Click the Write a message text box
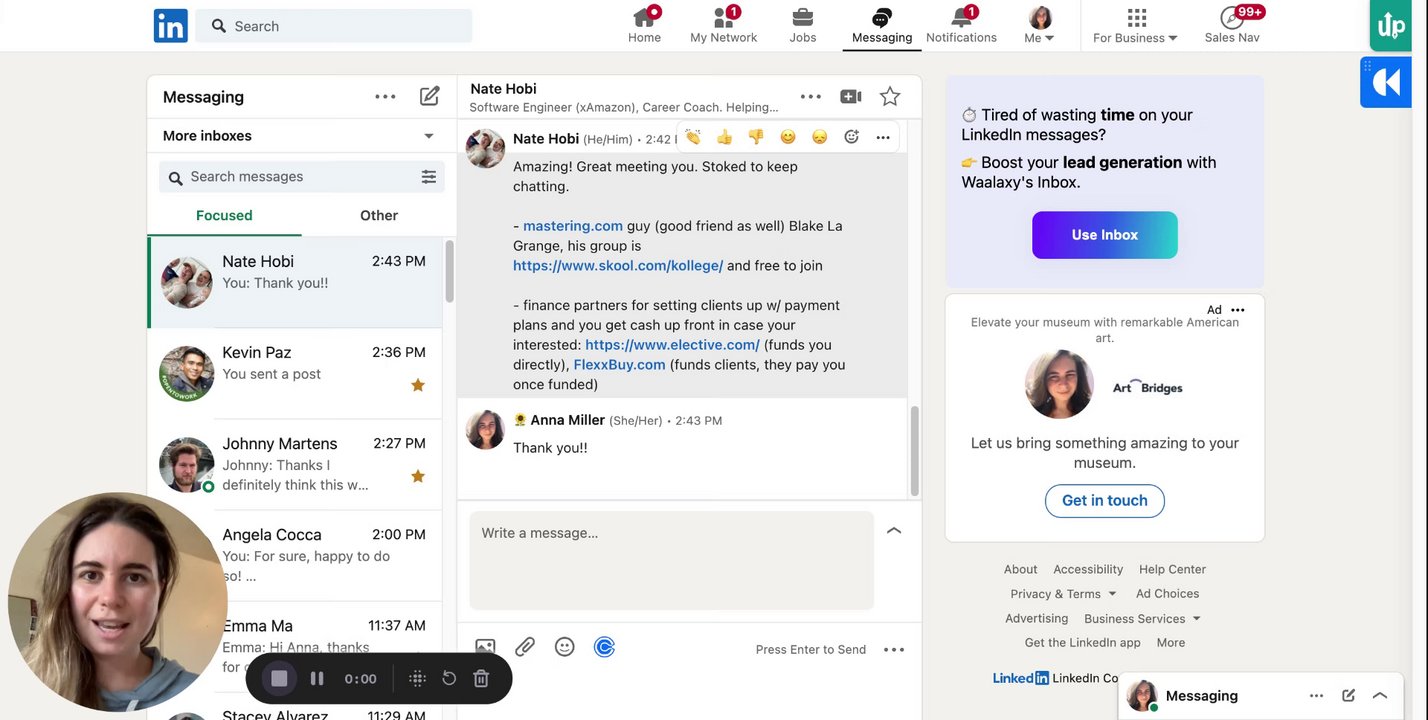 [672, 561]
